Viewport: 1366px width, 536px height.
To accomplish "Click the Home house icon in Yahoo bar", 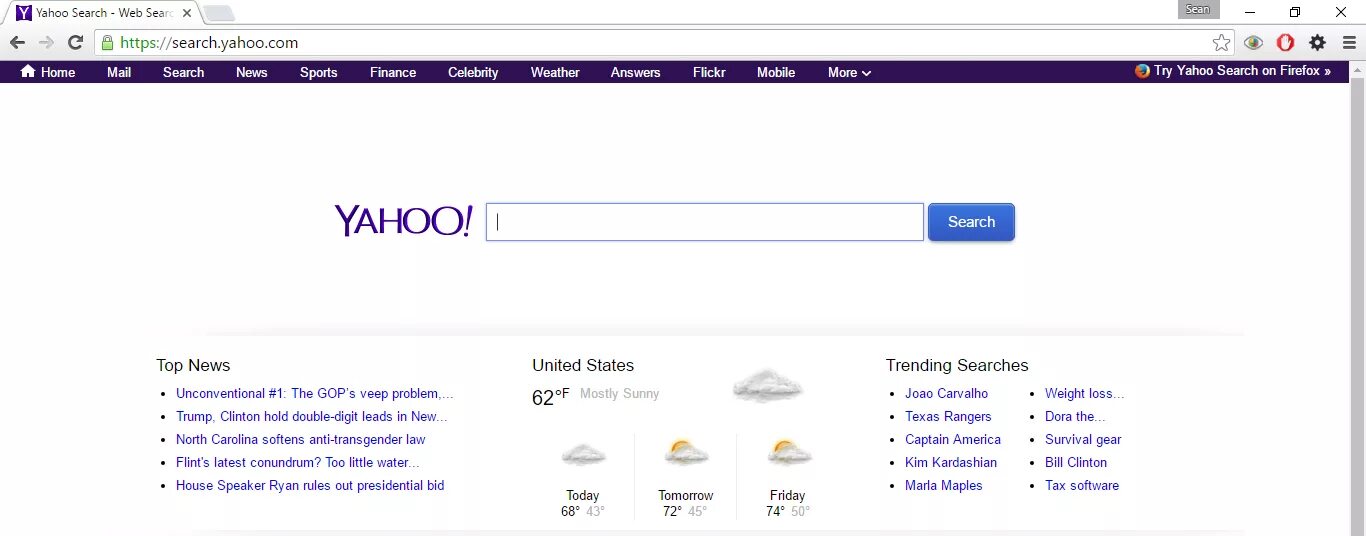I will [x=28, y=71].
